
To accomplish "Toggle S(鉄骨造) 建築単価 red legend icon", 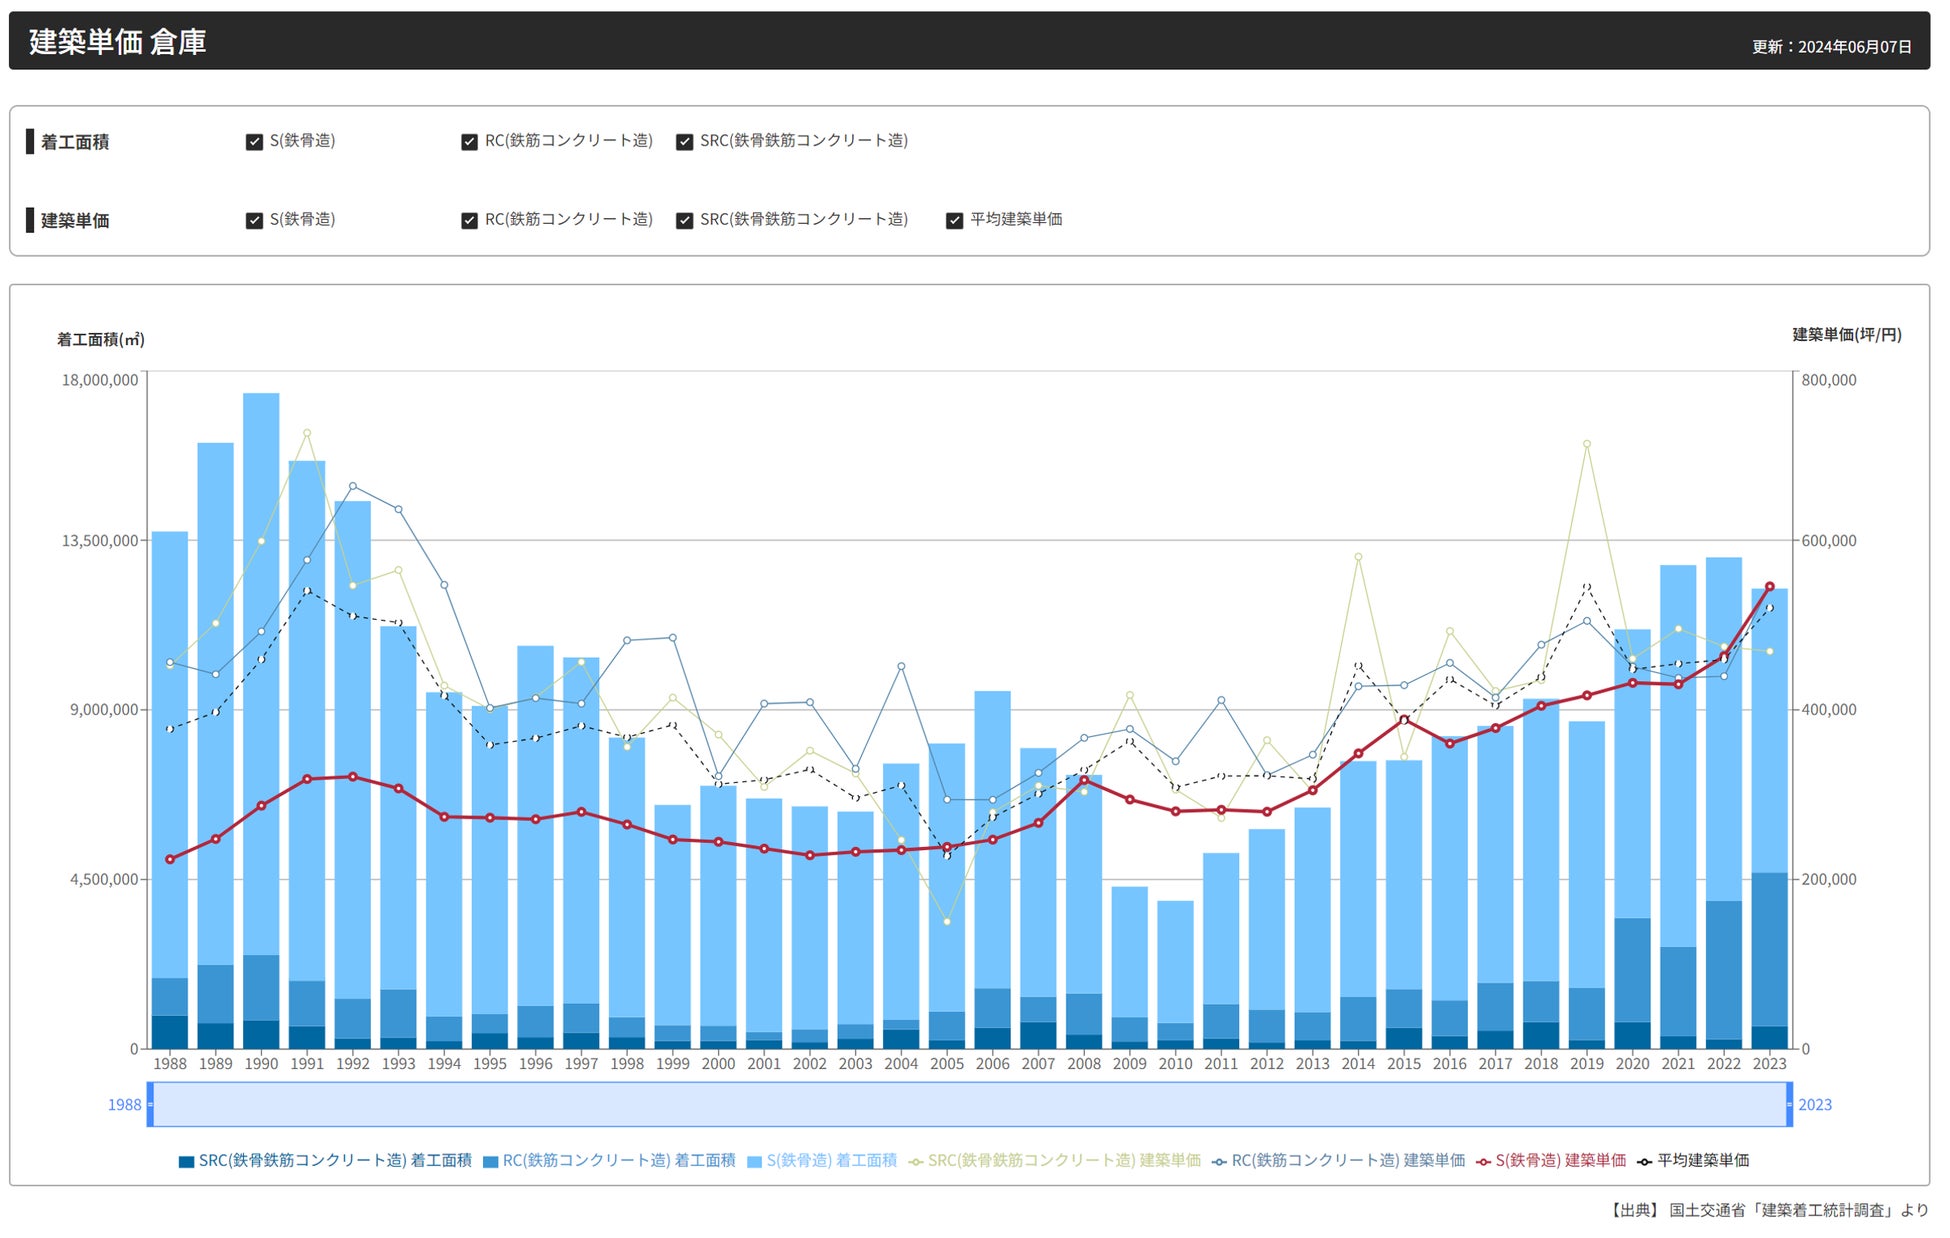I will click(x=1483, y=1161).
